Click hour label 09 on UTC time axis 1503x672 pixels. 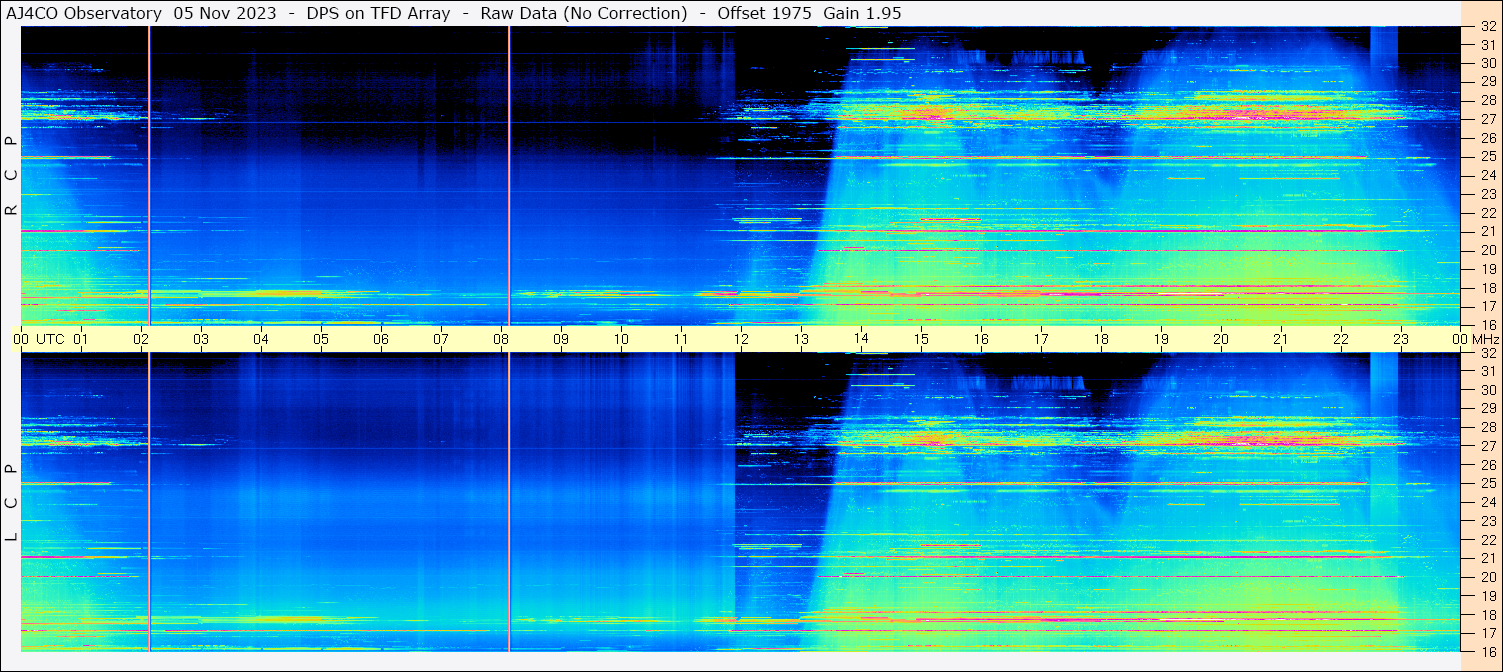click(561, 339)
